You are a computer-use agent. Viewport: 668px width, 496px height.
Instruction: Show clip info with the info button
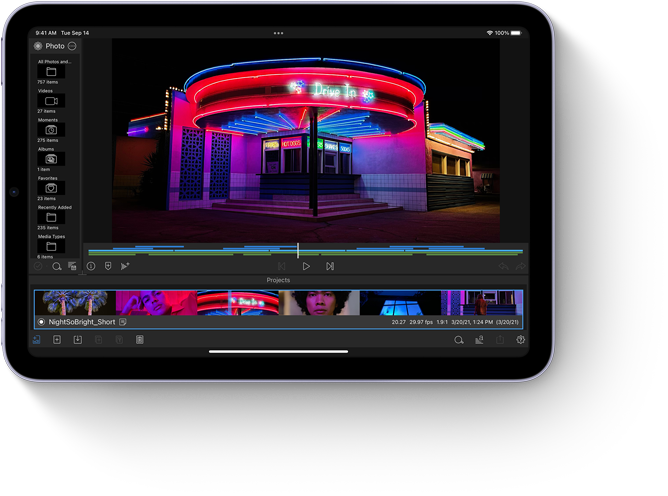coord(91,266)
